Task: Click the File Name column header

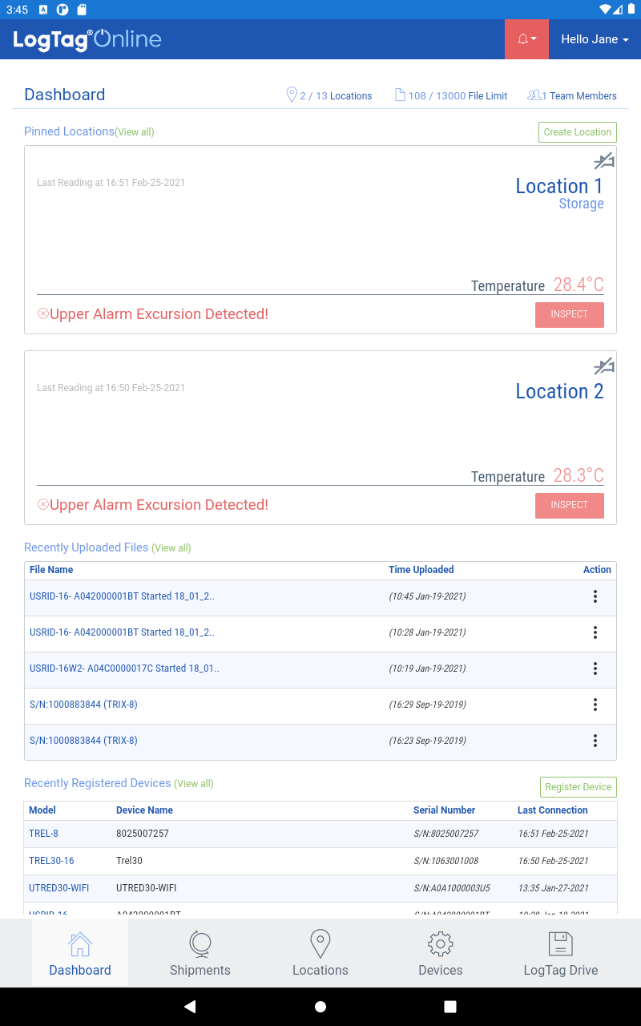Action: 51,569
